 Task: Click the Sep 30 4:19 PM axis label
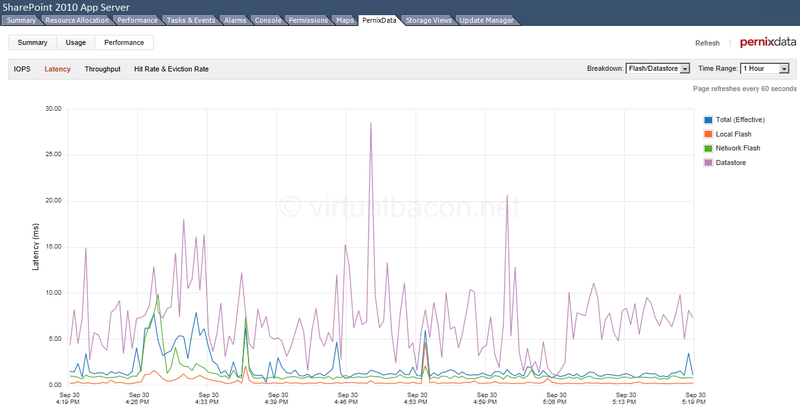pos(69,398)
